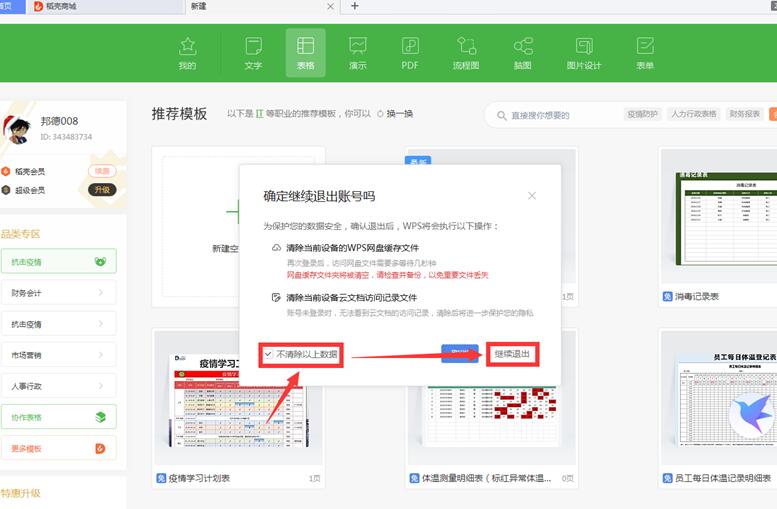777x509 pixels.
Task: Click the 疫情防护 search tag
Action: (x=642, y=114)
